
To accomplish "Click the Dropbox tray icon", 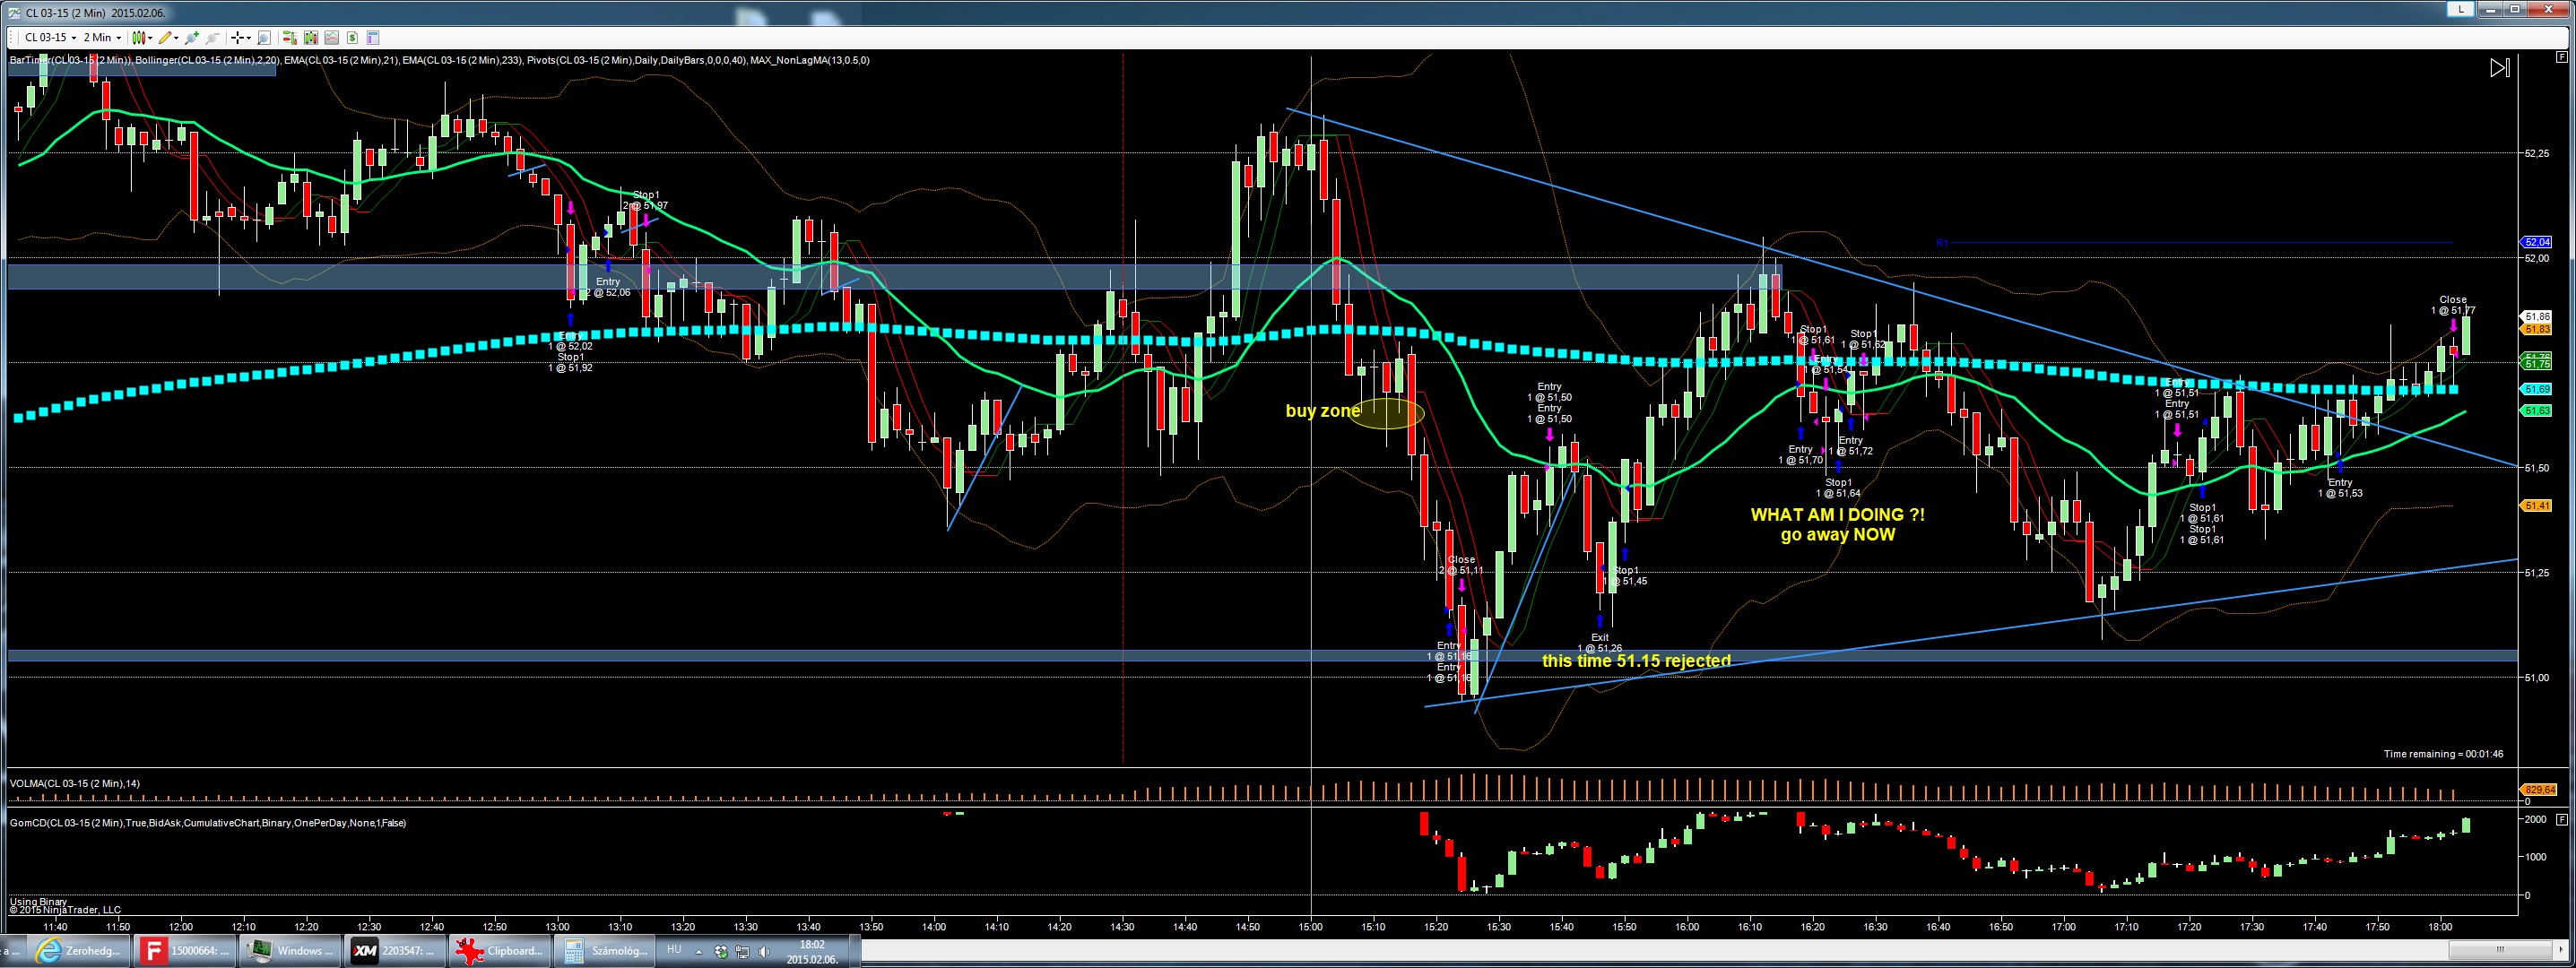I will pos(721,951).
